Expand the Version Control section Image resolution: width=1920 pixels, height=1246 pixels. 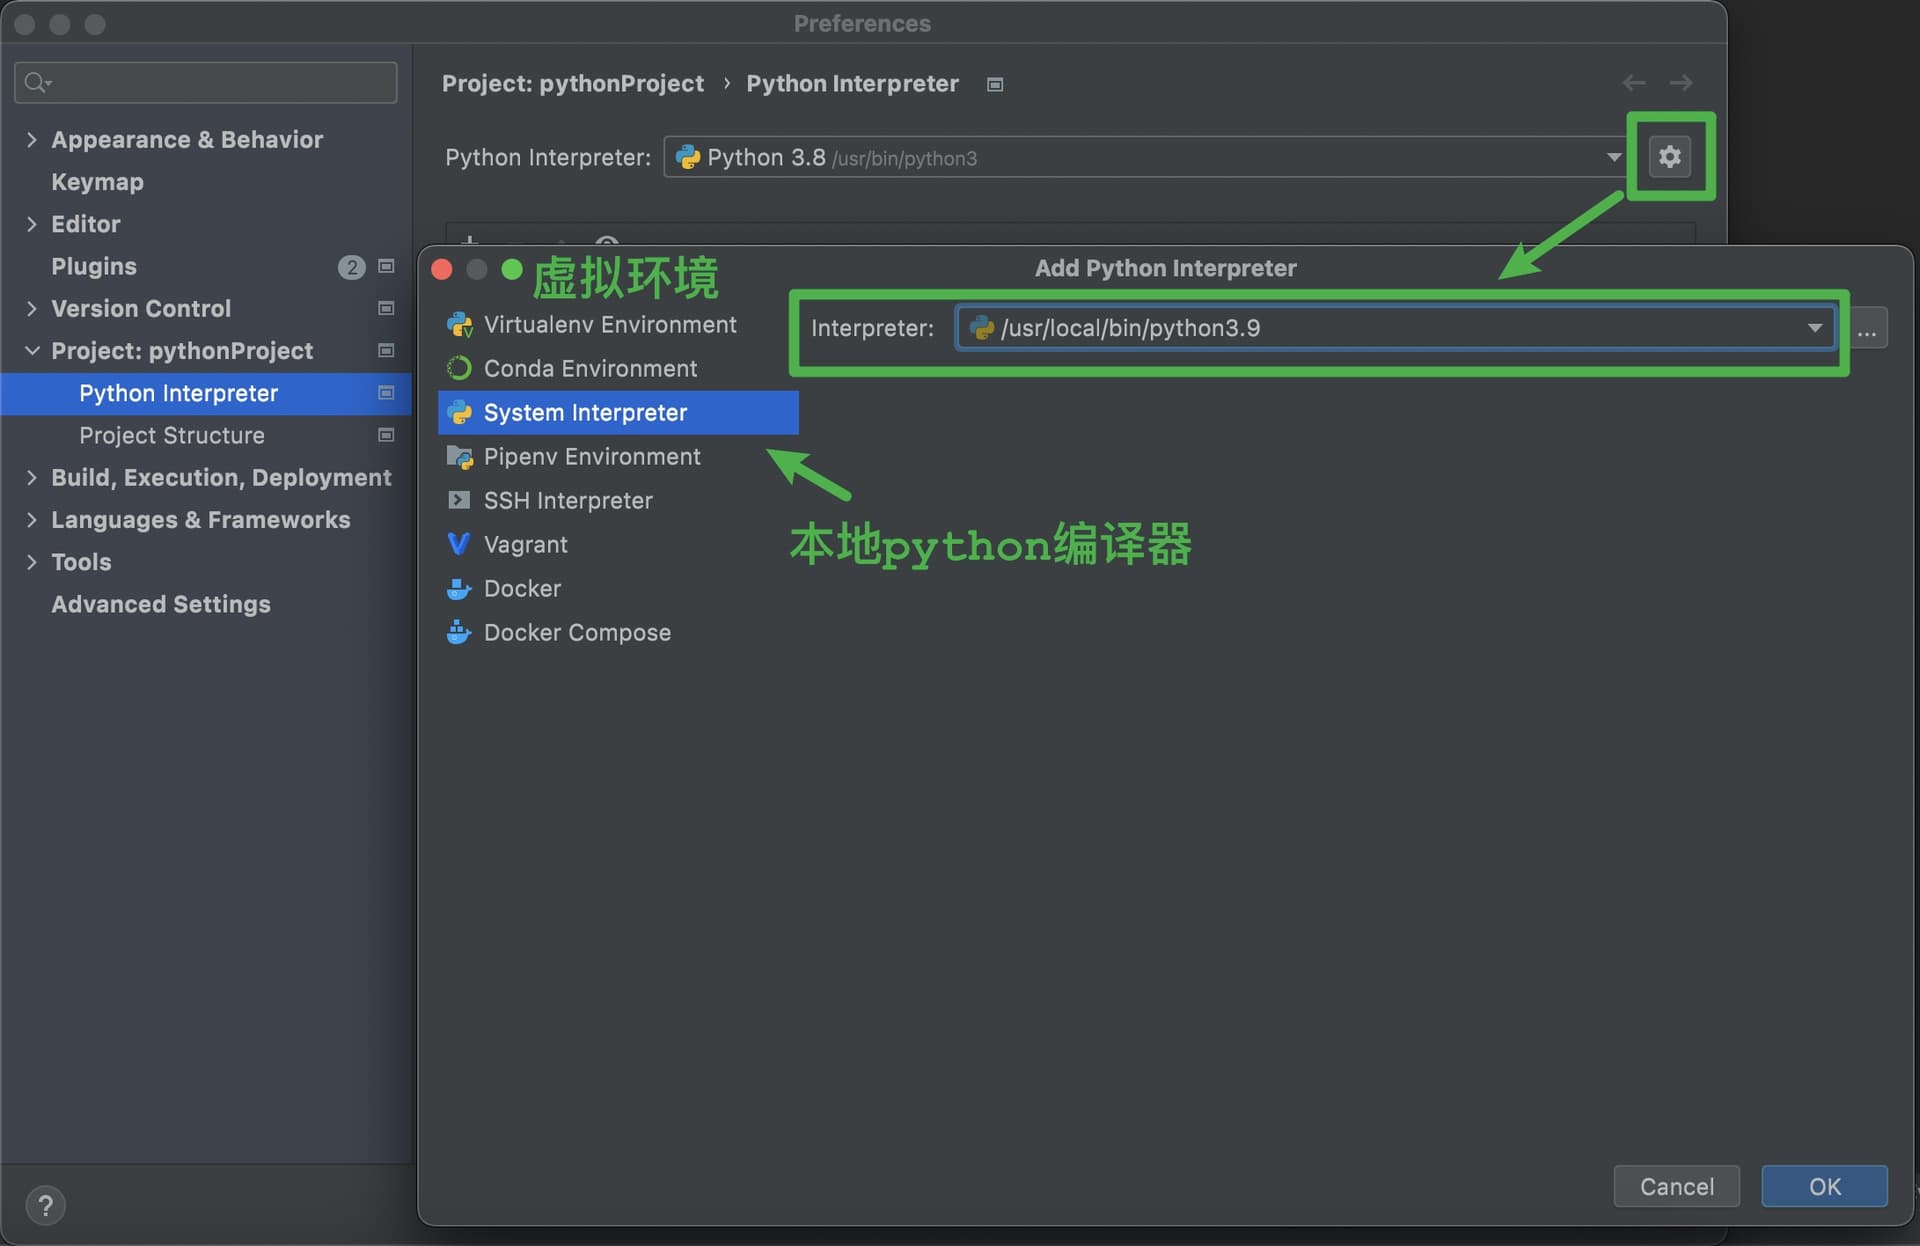31,308
